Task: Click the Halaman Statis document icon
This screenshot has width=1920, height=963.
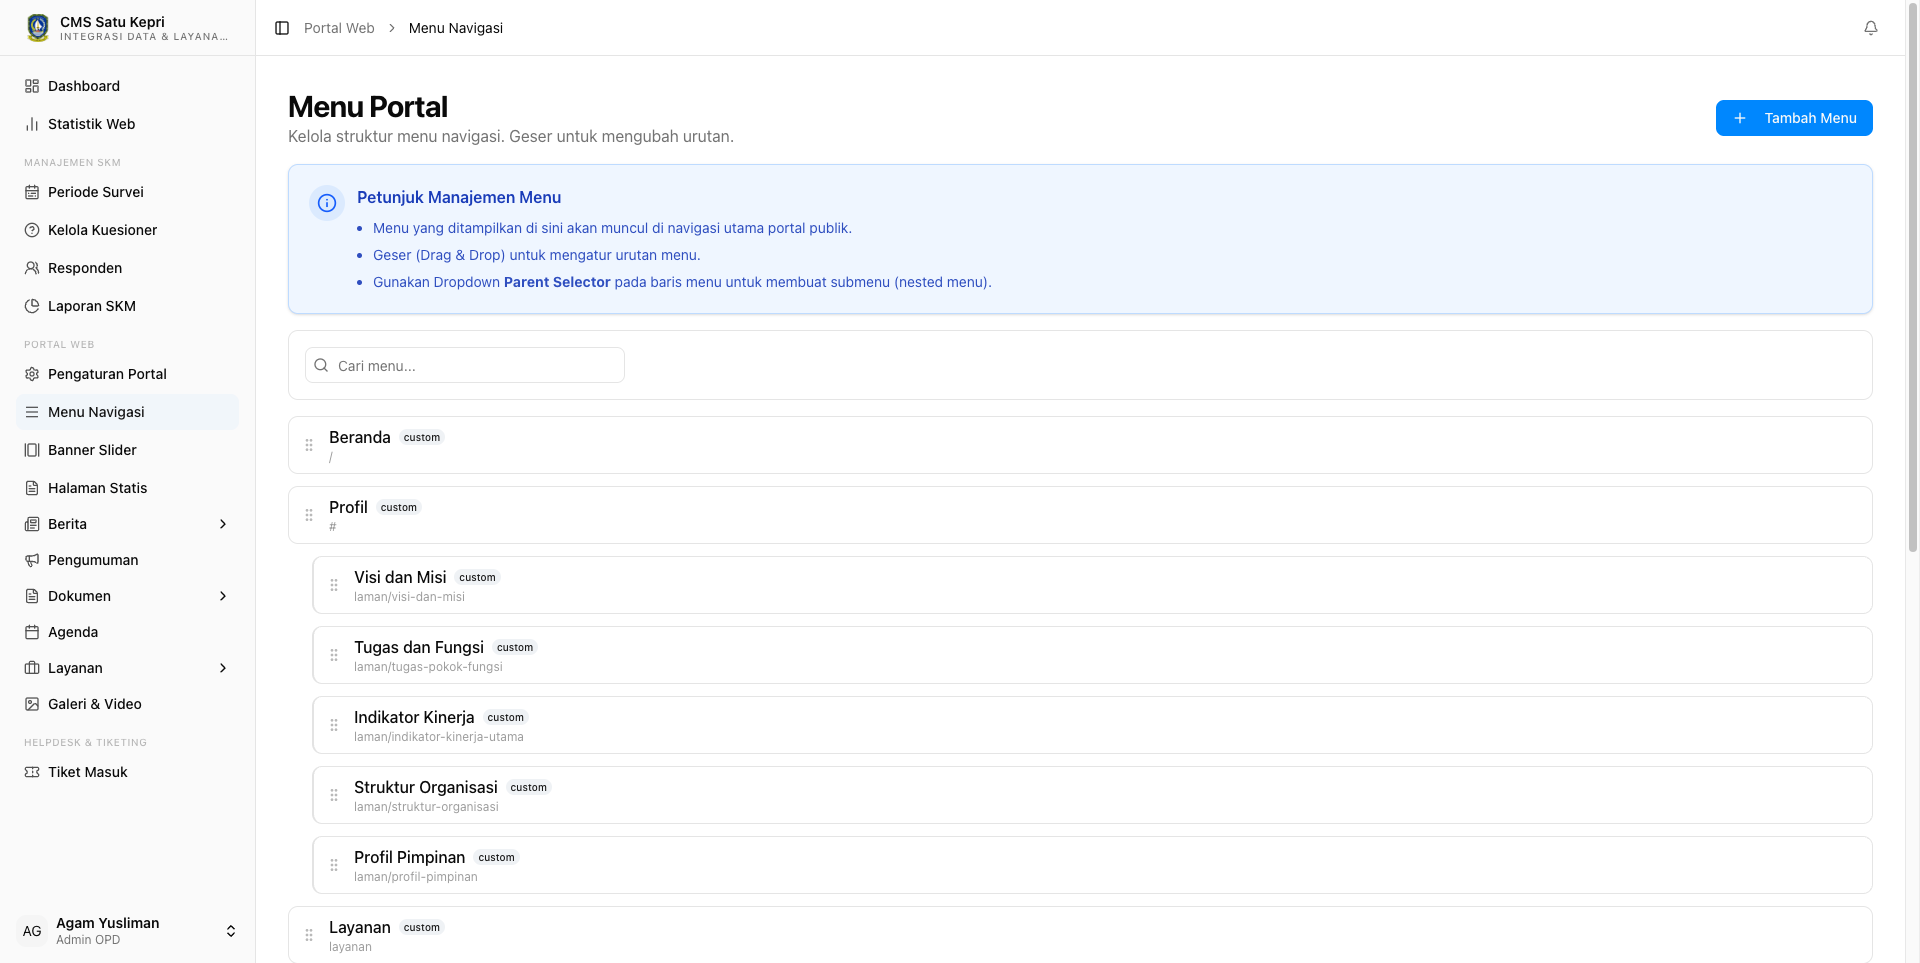Action: [x=32, y=488]
